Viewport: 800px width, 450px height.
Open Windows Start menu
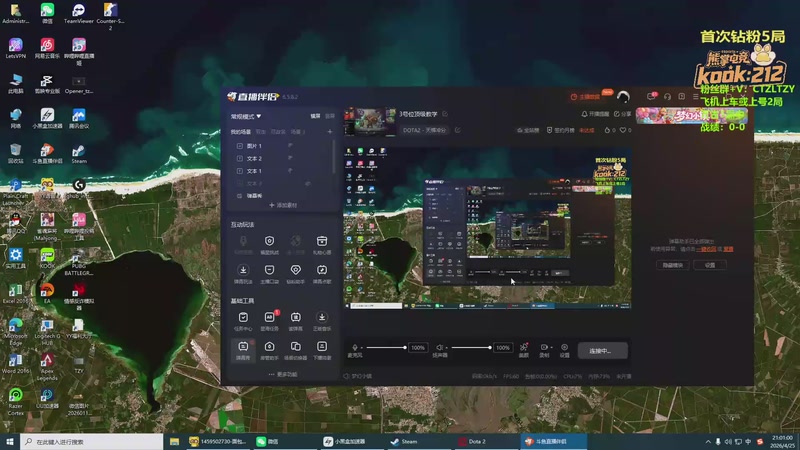pos(10,441)
